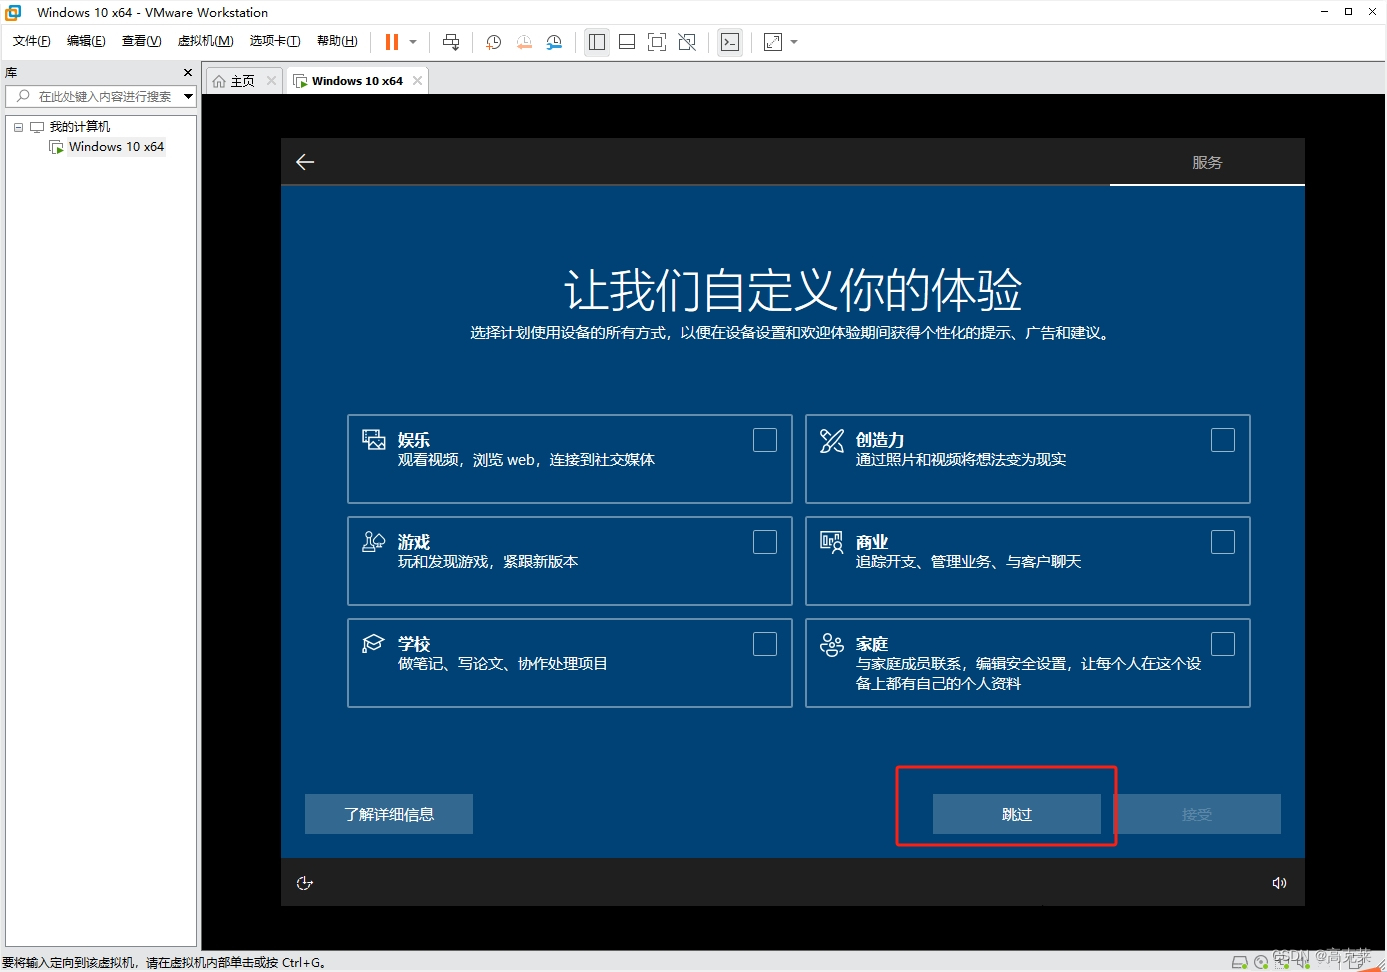1387x972 pixels.
Task: Click the 追踪开支、管理业务、与客户聊天 text
Action: click(969, 562)
